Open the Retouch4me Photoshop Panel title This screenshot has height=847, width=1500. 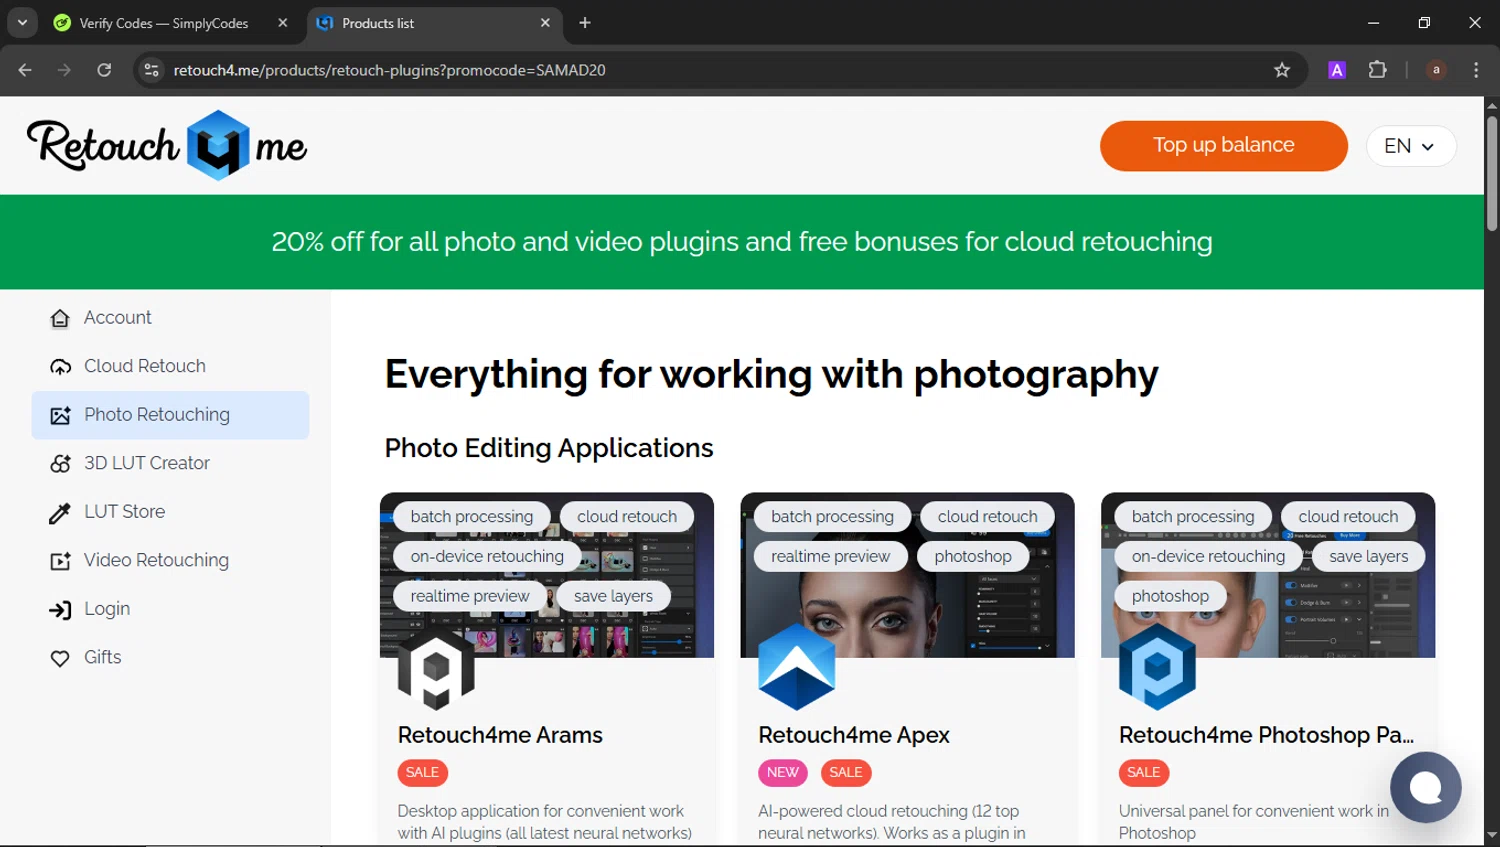[x=1266, y=735]
